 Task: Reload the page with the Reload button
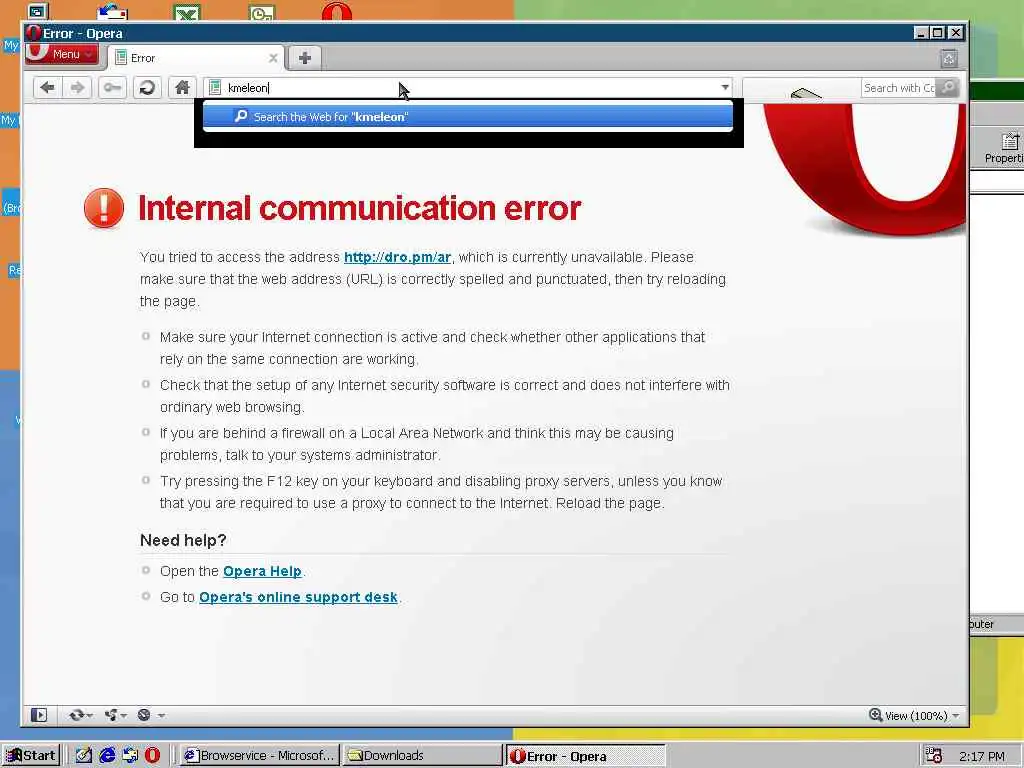coord(147,88)
